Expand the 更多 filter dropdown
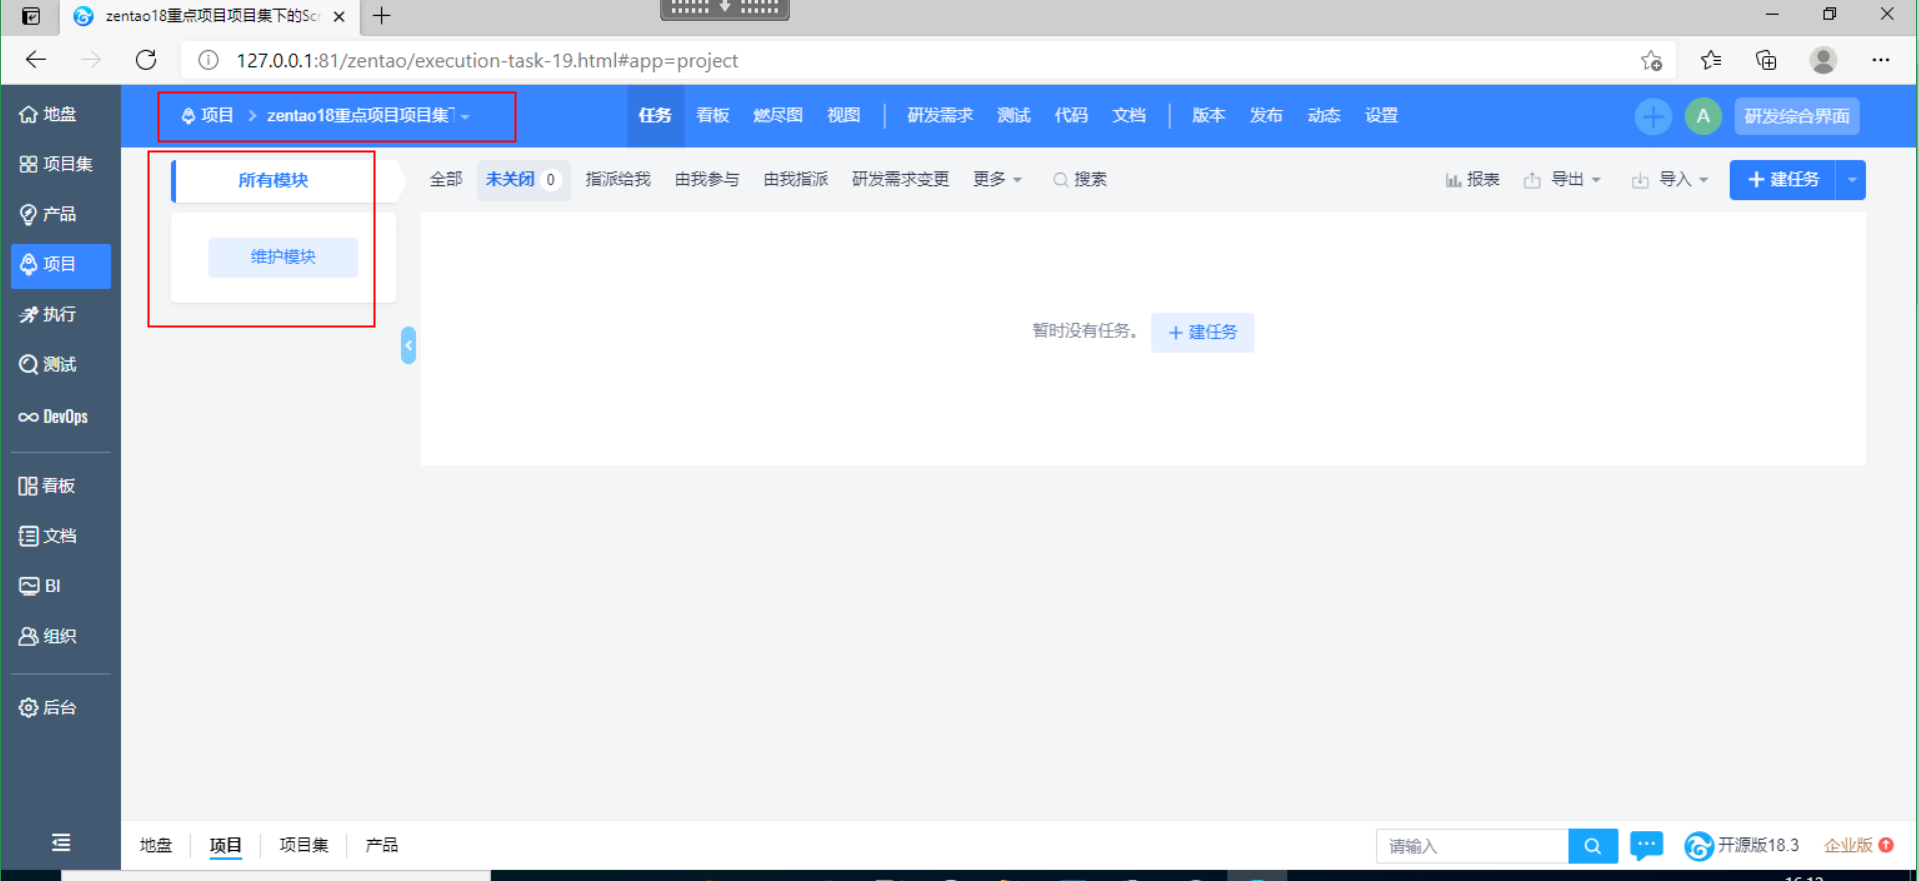This screenshot has height=881, width=1919. tap(997, 179)
